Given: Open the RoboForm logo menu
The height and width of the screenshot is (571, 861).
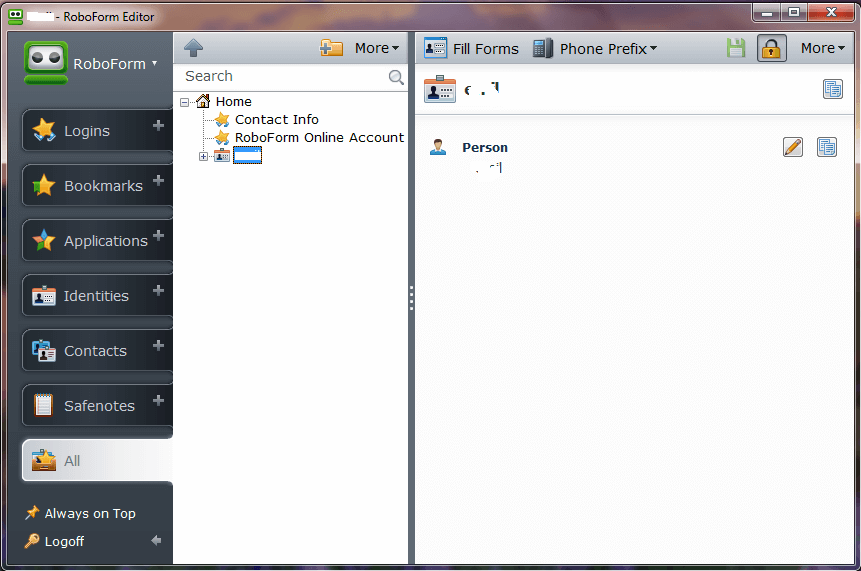Looking at the screenshot, I should point(91,63).
